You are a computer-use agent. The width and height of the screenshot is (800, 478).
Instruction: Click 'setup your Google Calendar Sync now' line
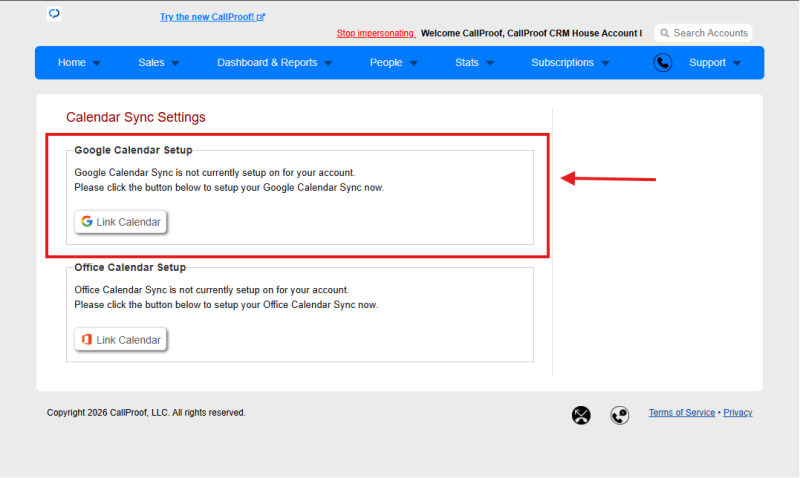tap(229, 187)
